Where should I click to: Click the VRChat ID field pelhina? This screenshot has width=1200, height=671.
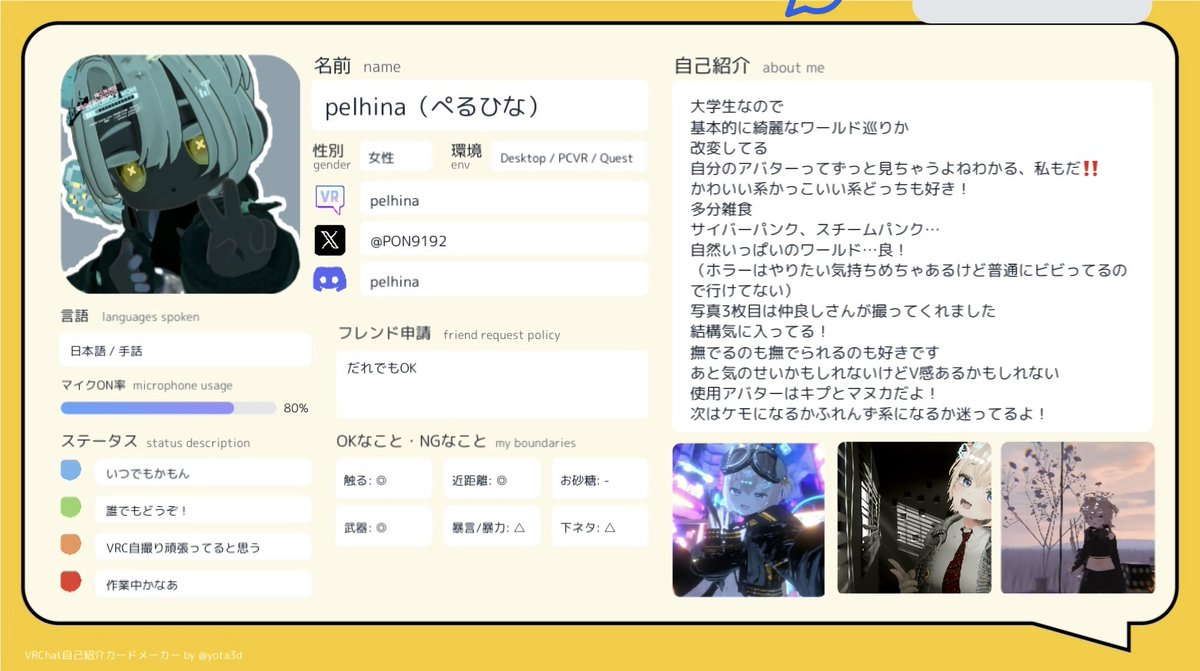pyautogui.click(x=504, y=199)
